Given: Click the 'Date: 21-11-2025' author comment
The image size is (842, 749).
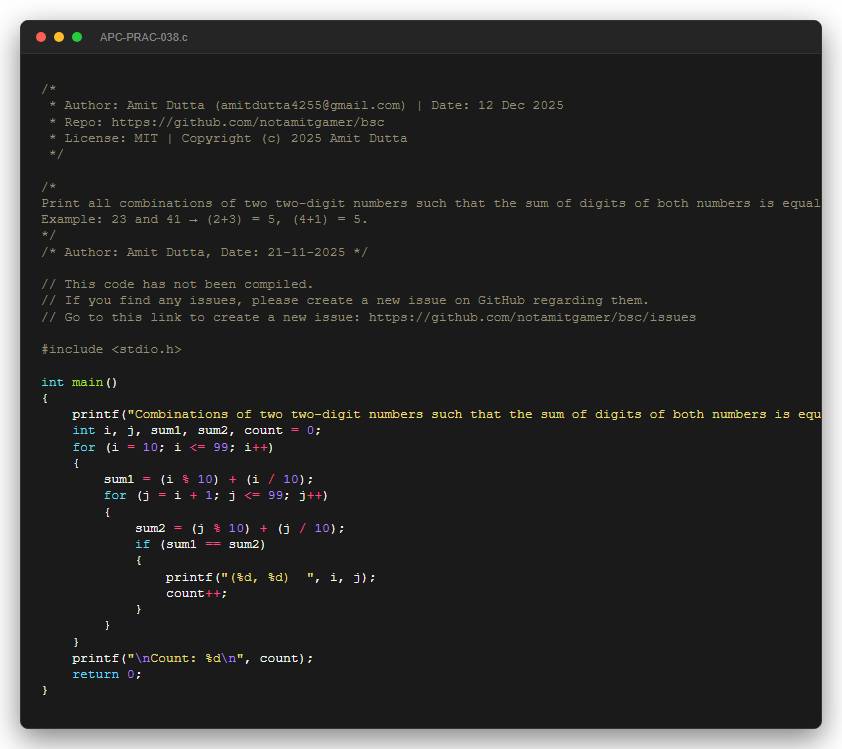Looking at the screenshot, I should (204, 252).
